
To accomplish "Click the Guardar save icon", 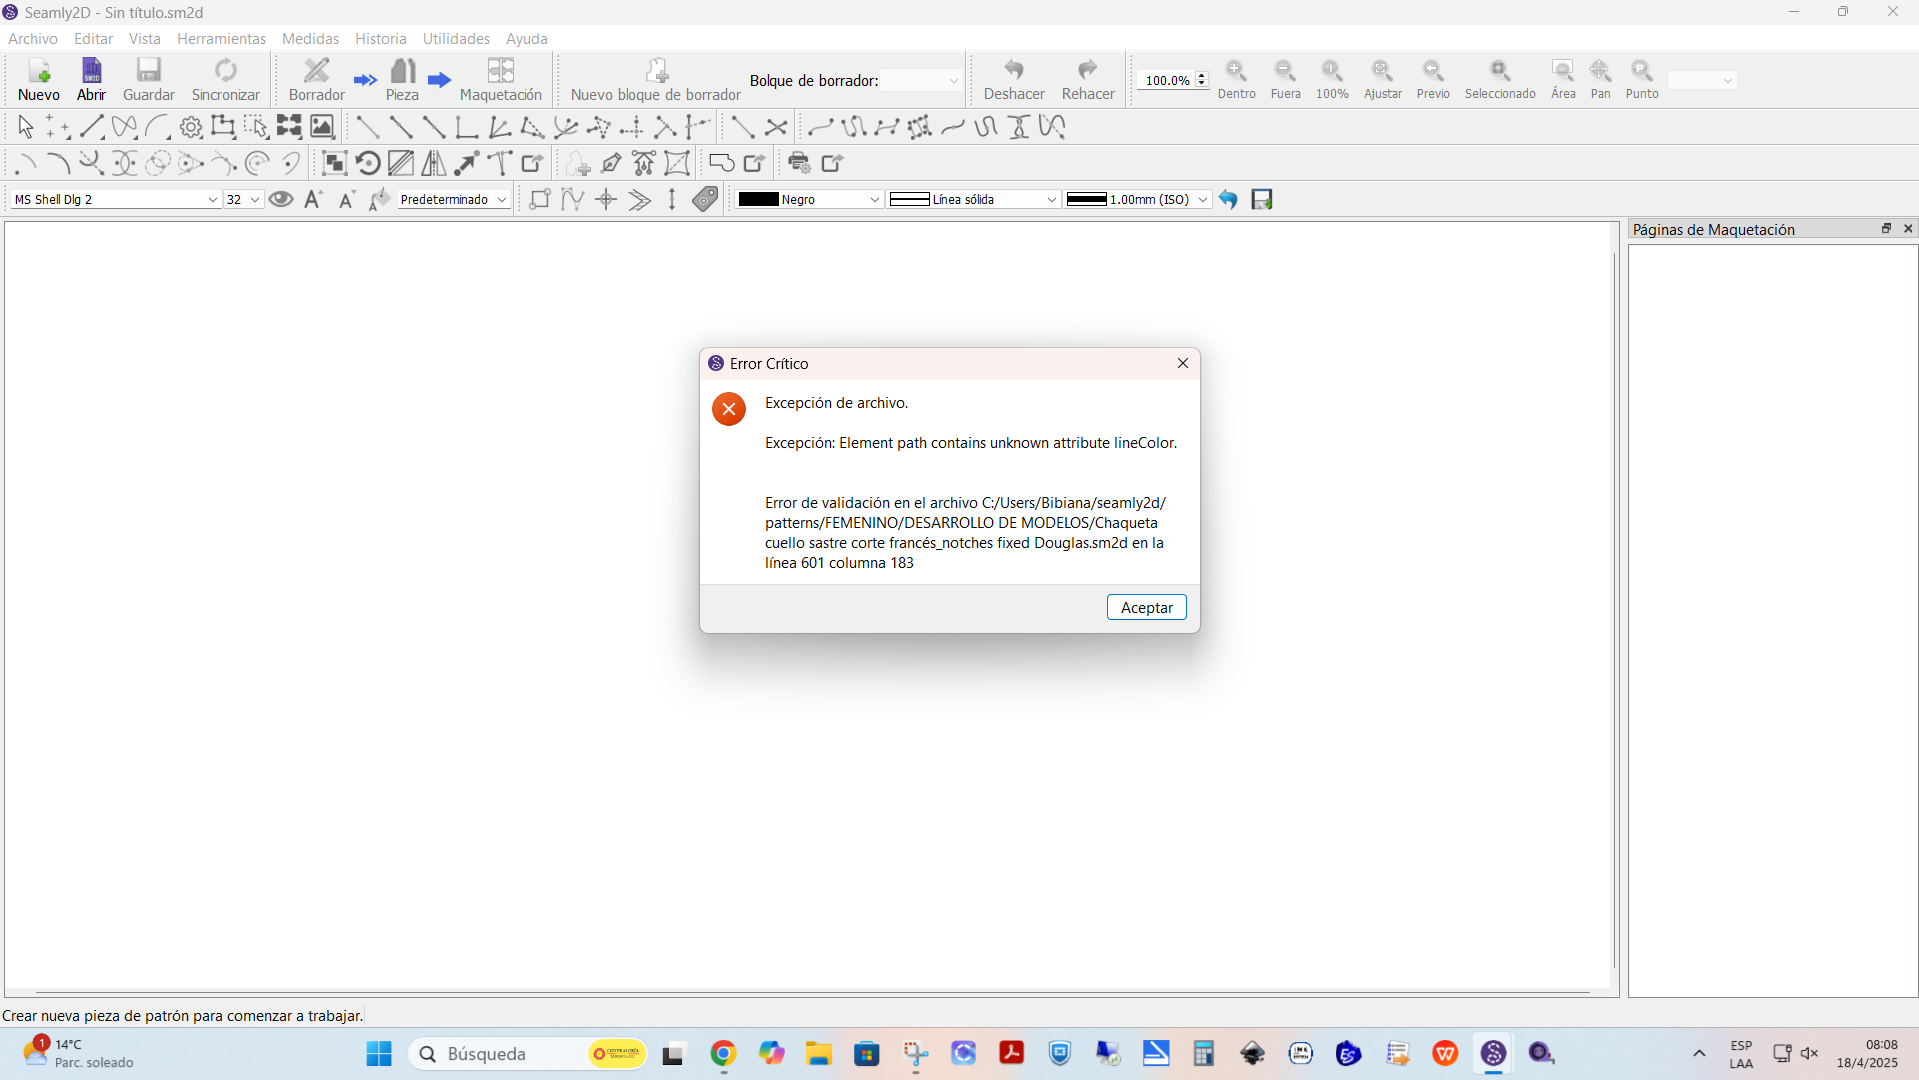I will click(149, 80).
